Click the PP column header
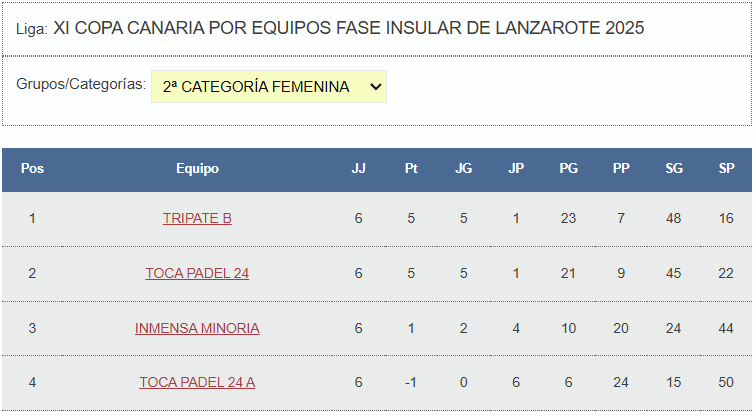This screenshot has height=416, width=756. coord(621,169)
